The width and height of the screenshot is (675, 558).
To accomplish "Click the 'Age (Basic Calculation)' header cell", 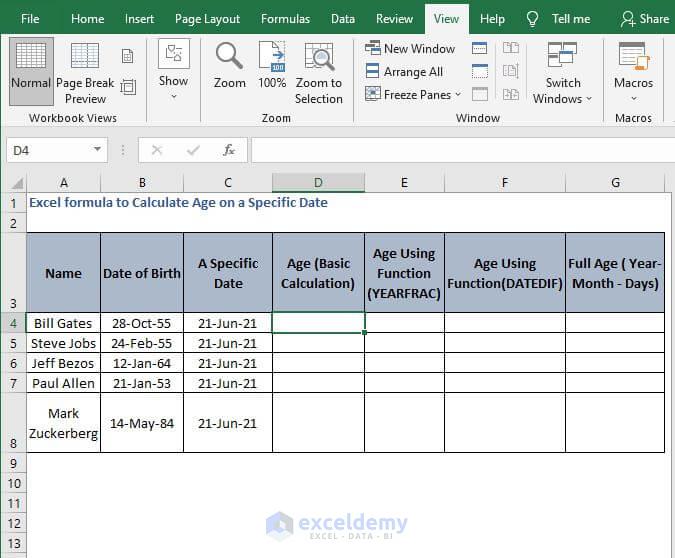I will point(318,273).
